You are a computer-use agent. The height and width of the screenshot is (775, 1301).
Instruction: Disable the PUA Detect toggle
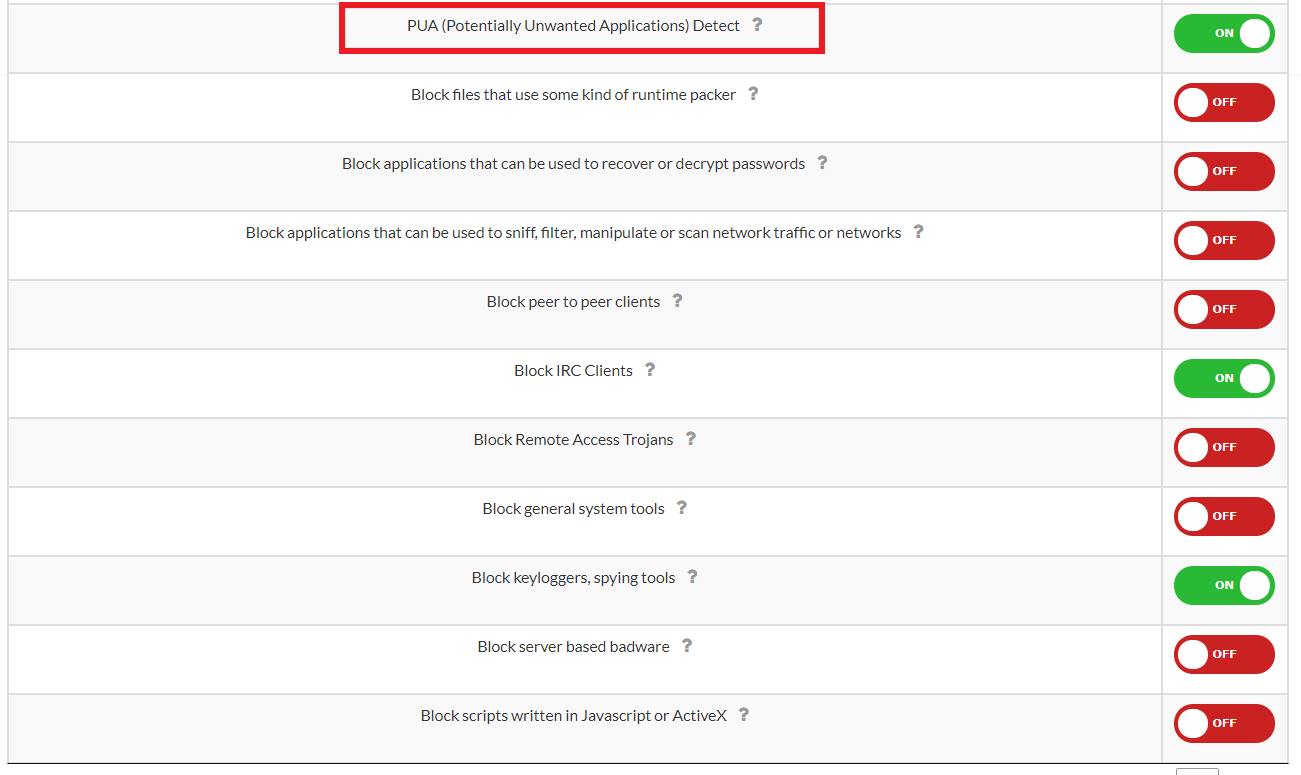[1224, 33]
